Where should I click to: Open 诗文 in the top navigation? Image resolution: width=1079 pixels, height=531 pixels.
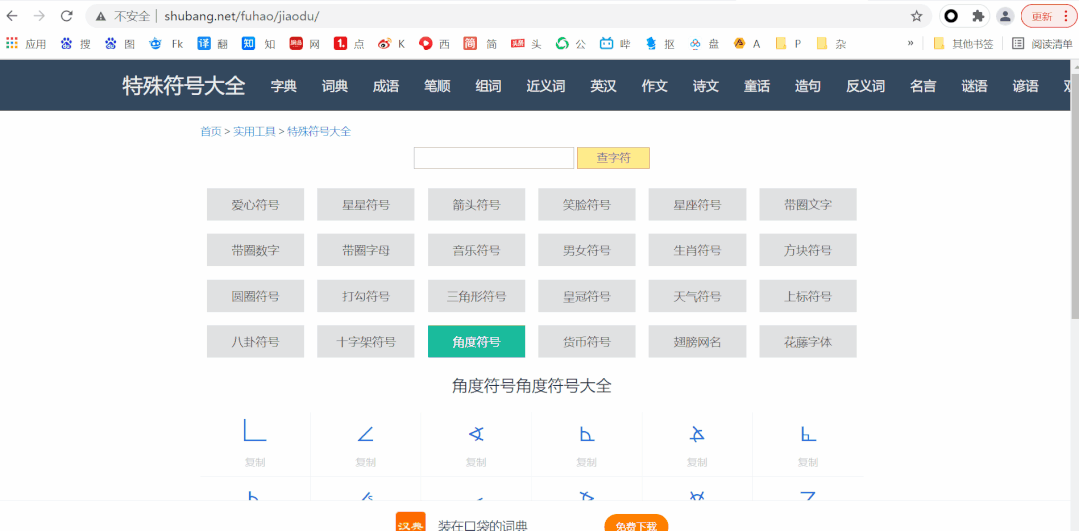706,86
